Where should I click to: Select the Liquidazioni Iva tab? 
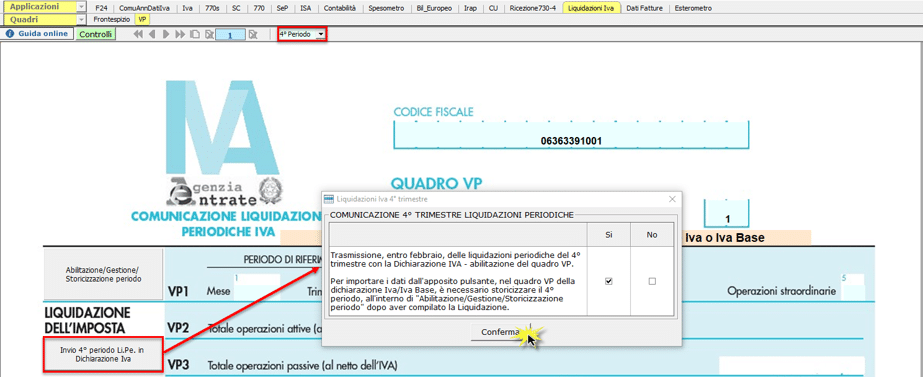pos(591,8)
